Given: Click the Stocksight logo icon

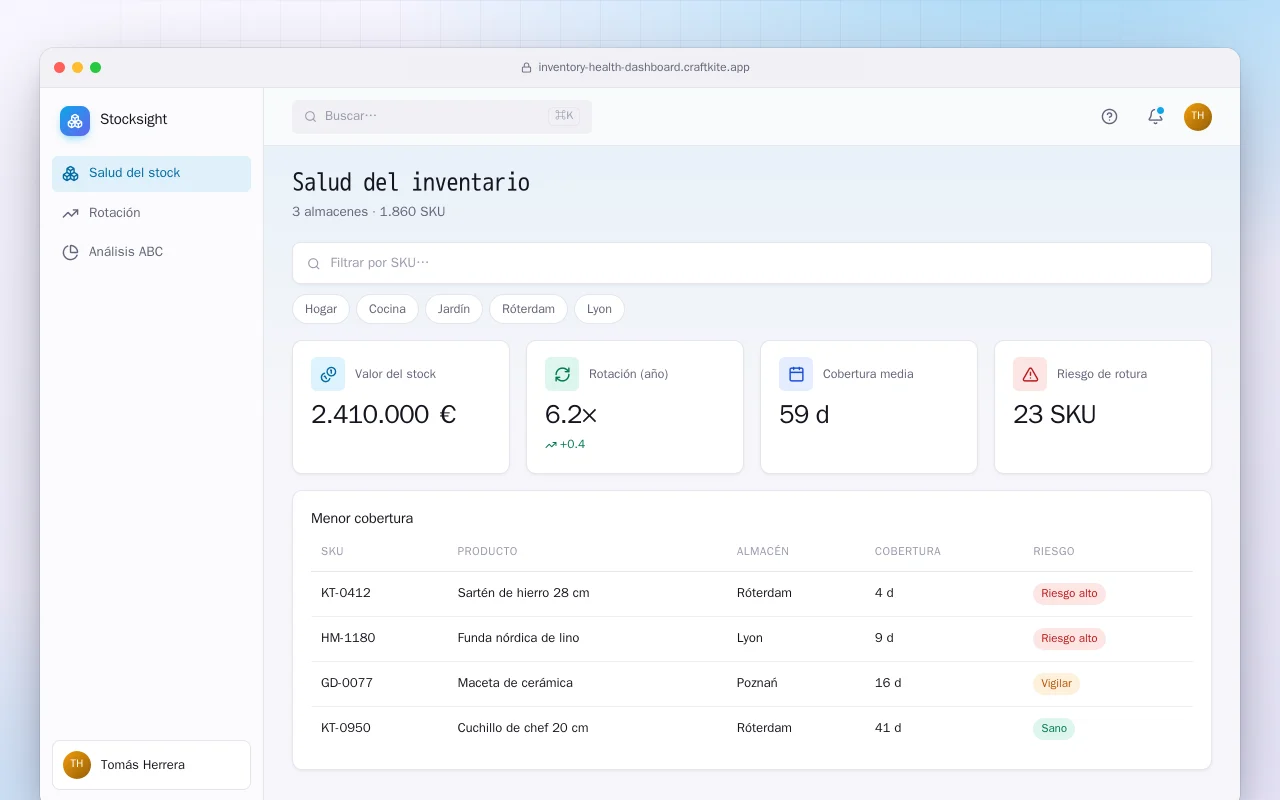Looking at the screenshot, I should 75,121.
